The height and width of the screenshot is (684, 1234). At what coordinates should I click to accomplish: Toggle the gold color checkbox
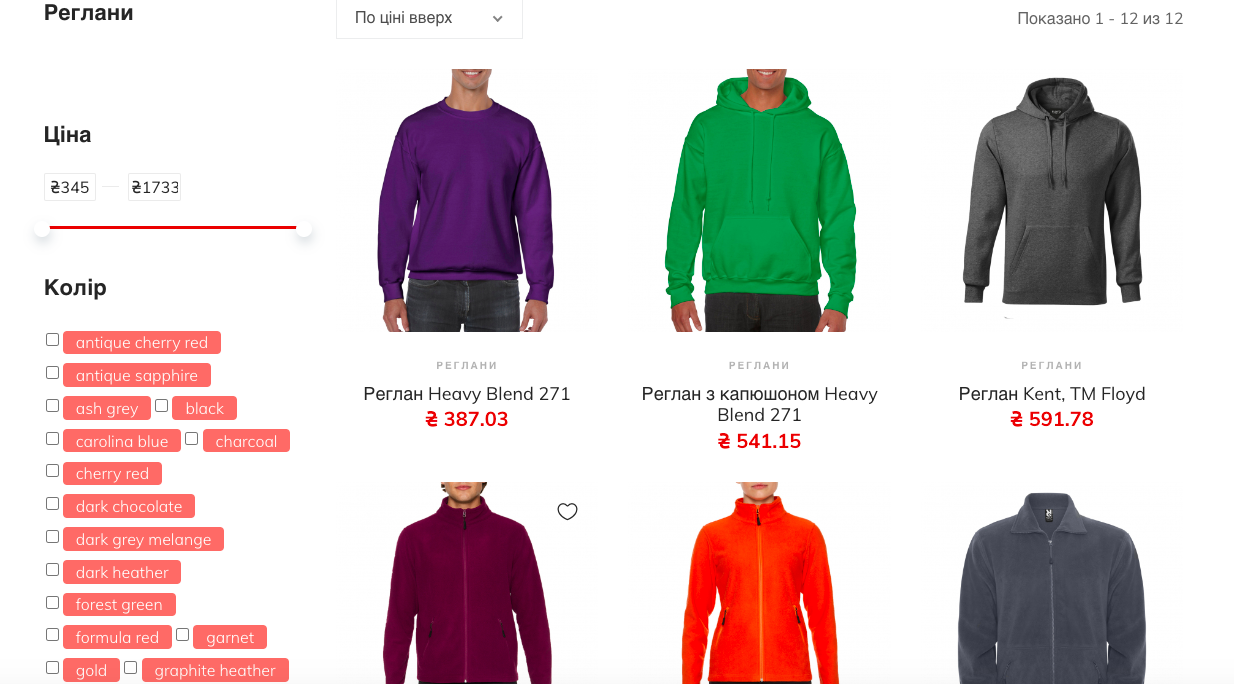tap(52, 668)
